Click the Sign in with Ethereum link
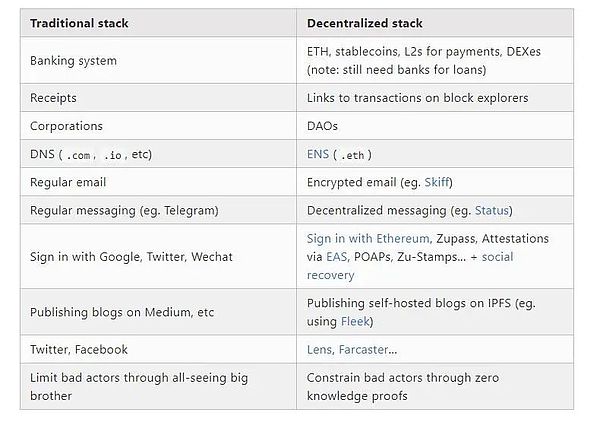The height and width of the screenshot is (422, 600). [x=368, y=239]
